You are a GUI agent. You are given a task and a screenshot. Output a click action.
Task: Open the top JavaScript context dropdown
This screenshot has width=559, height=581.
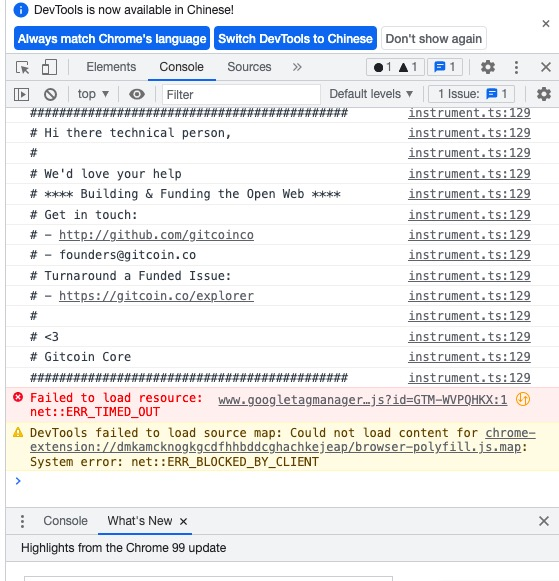pos(93,94)
